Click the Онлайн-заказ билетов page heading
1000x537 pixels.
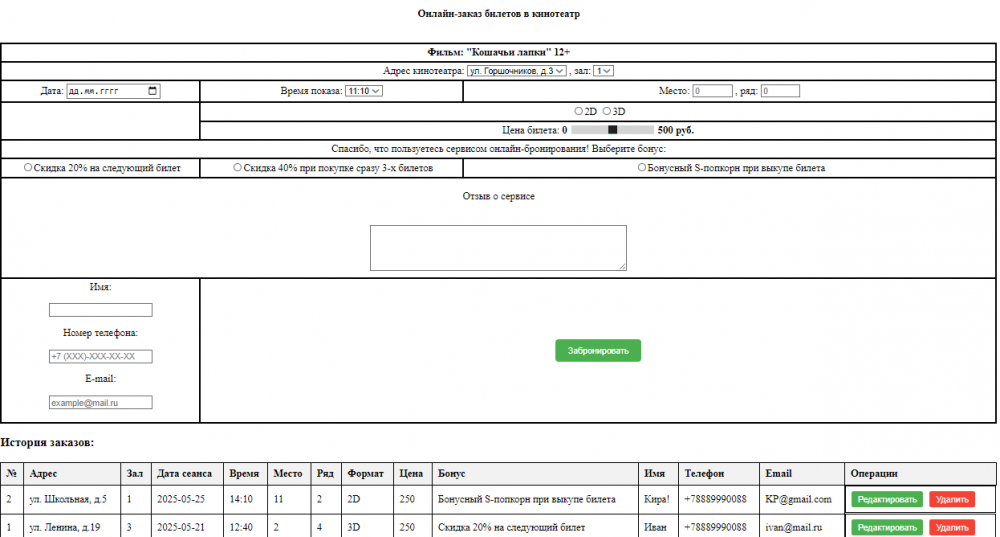[x=498, y=13]
